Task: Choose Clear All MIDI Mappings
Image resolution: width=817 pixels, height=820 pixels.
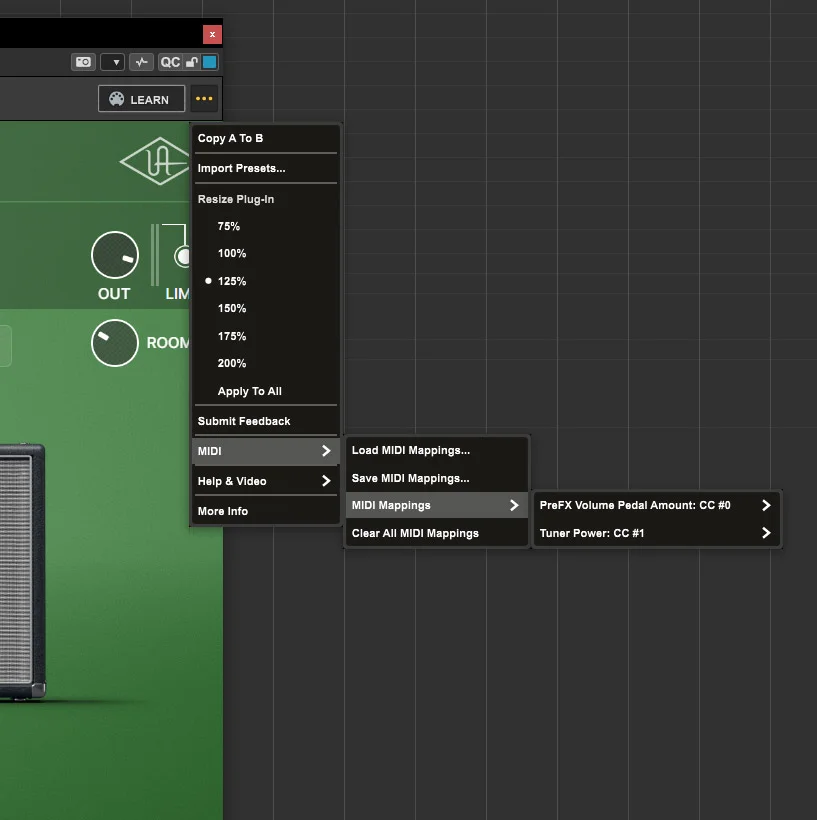Action: click(x=437, y=533)
